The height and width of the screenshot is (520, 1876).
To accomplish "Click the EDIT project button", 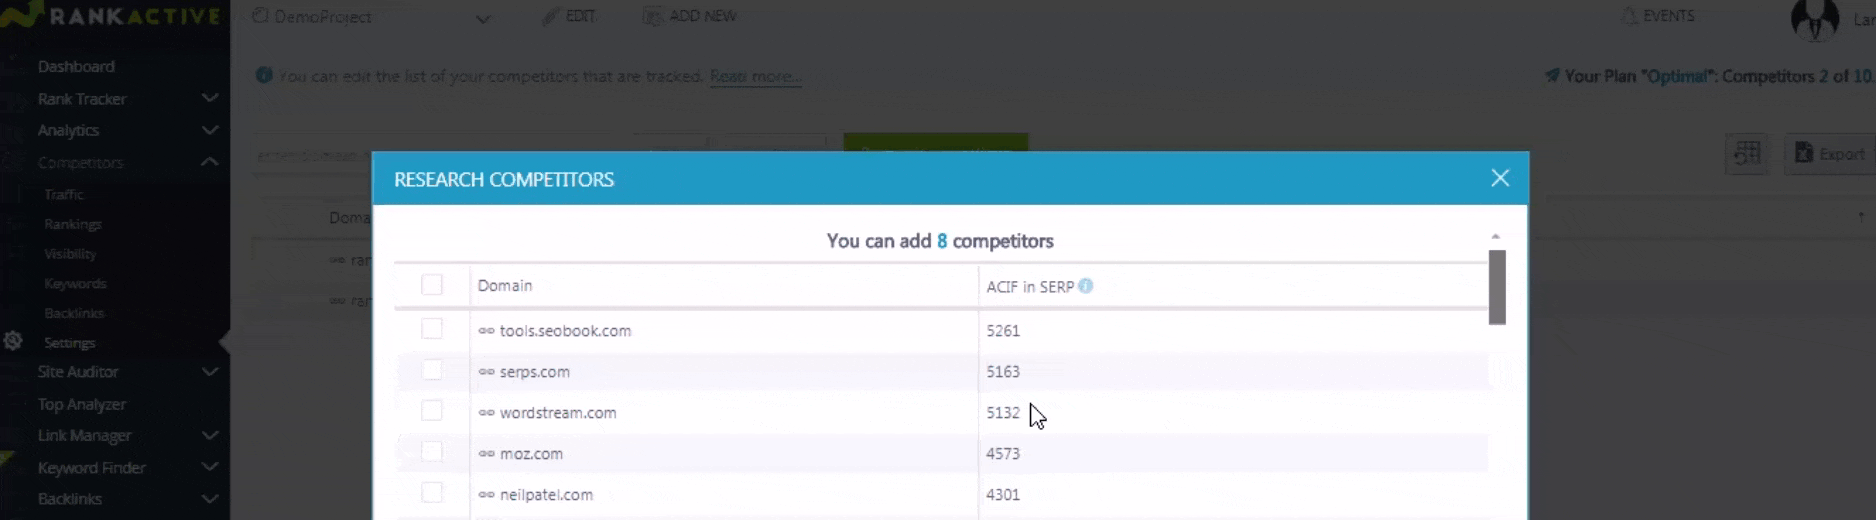I will click(x=568, y=16).
